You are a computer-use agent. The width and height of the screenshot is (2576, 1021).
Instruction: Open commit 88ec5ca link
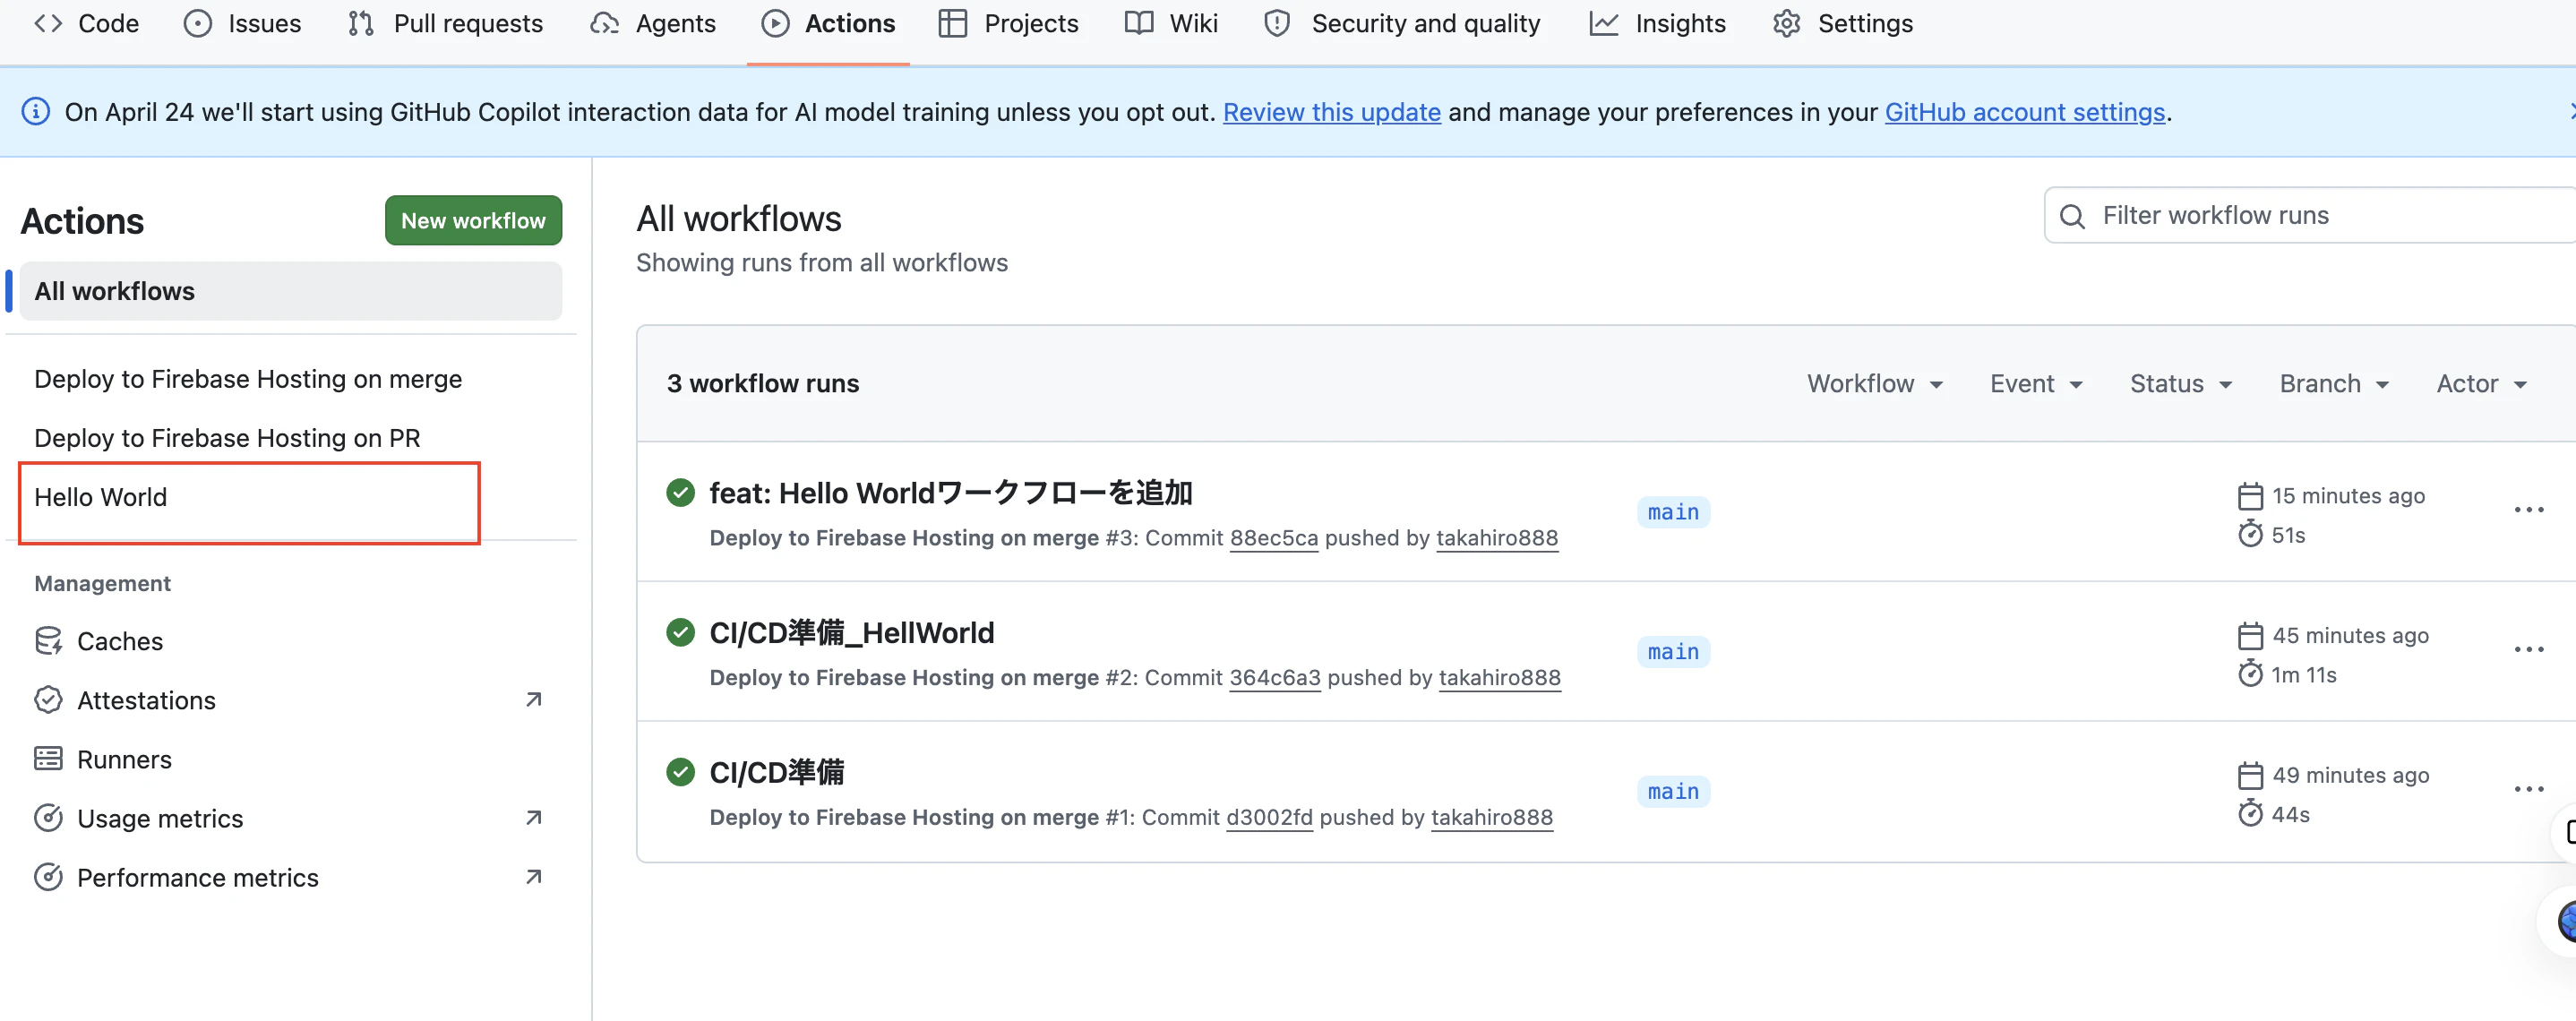[x=1273, y=538]
